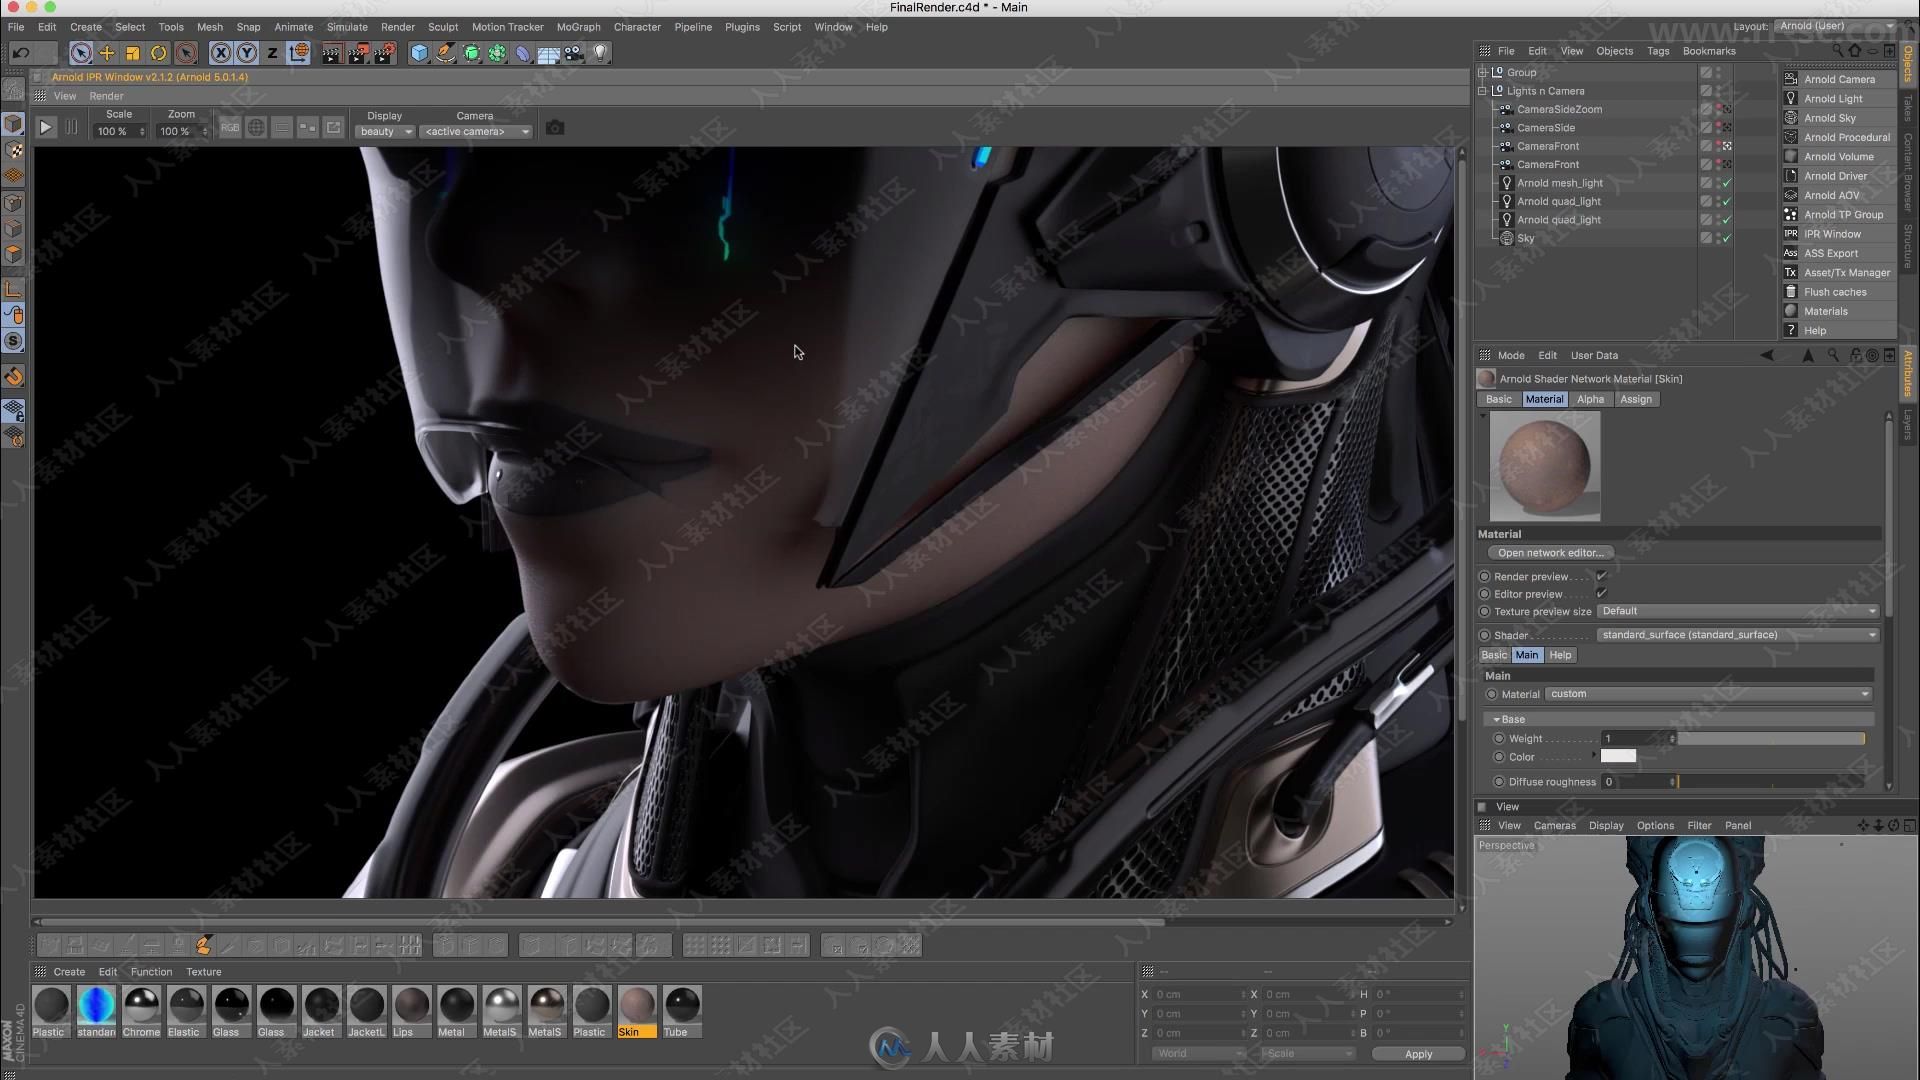Adjust the Base Weight slider
The height and width of the screenshot is (1080, 1920).
point(1770,739)
